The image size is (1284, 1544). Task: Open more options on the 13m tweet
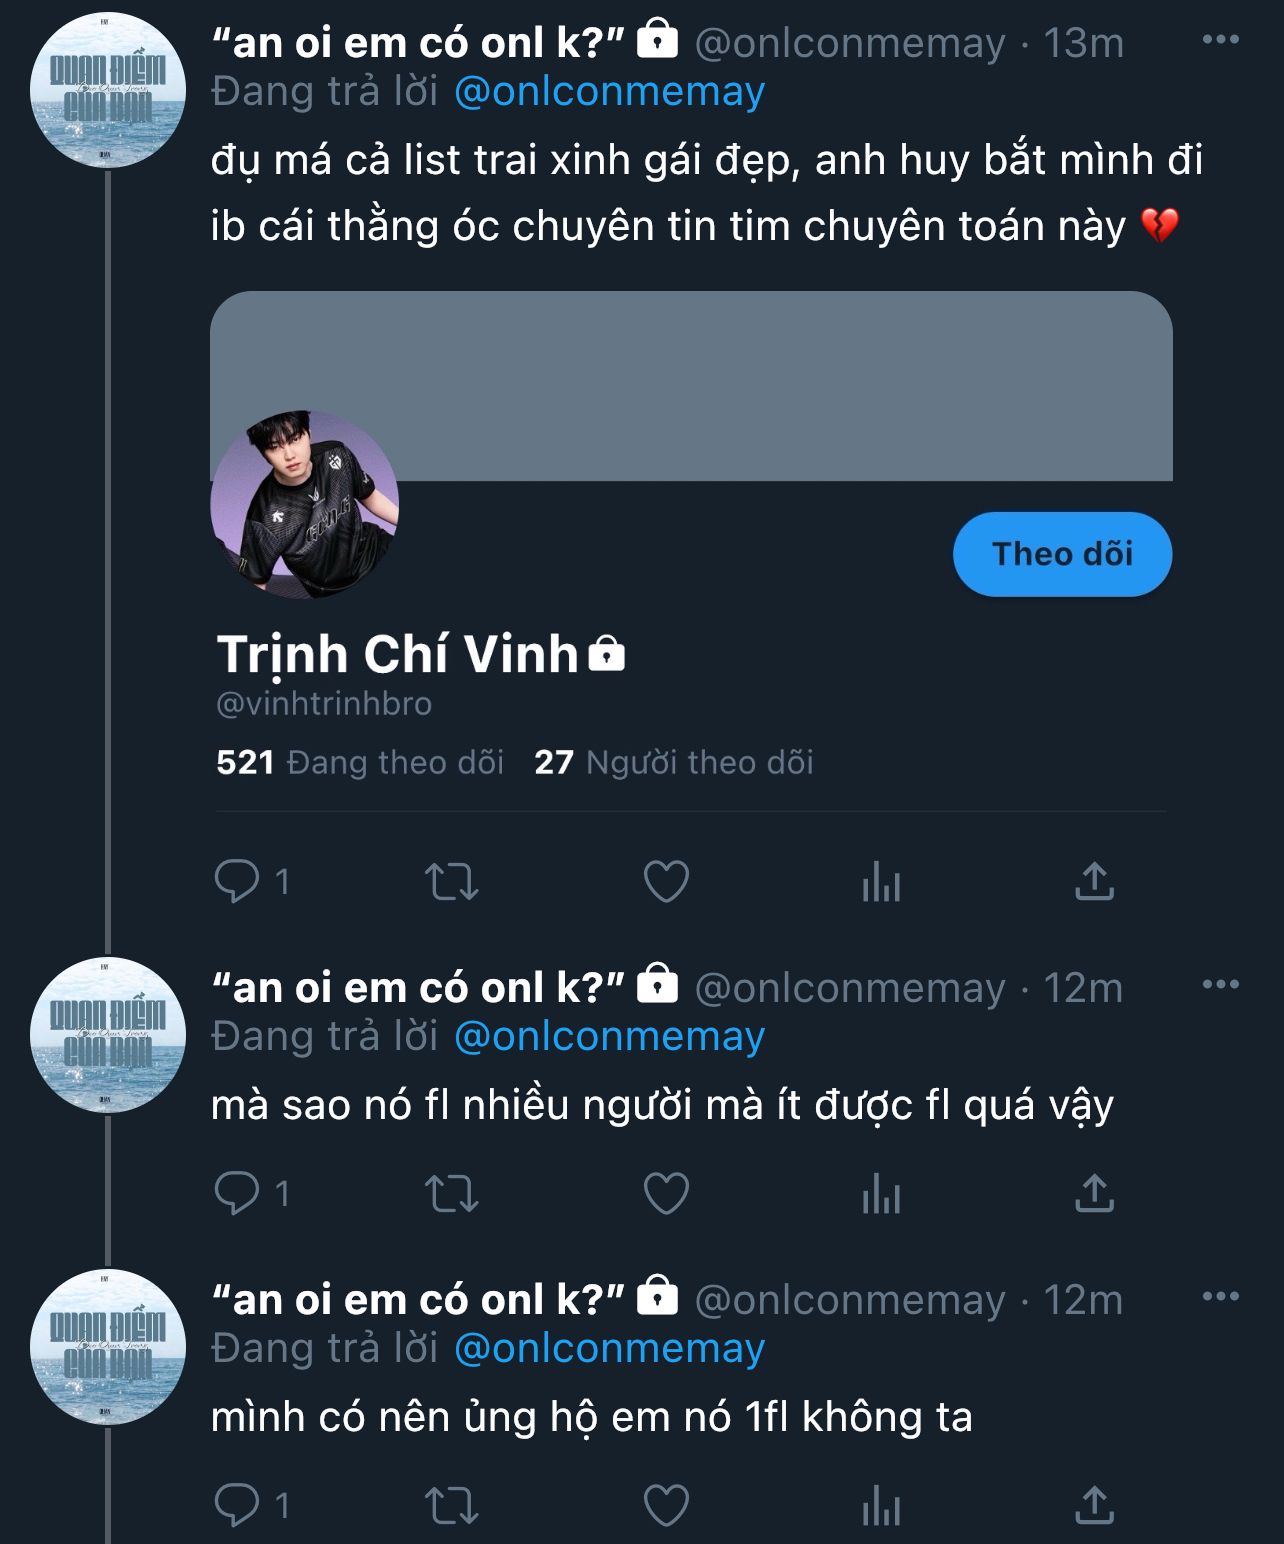(1221, 40)
